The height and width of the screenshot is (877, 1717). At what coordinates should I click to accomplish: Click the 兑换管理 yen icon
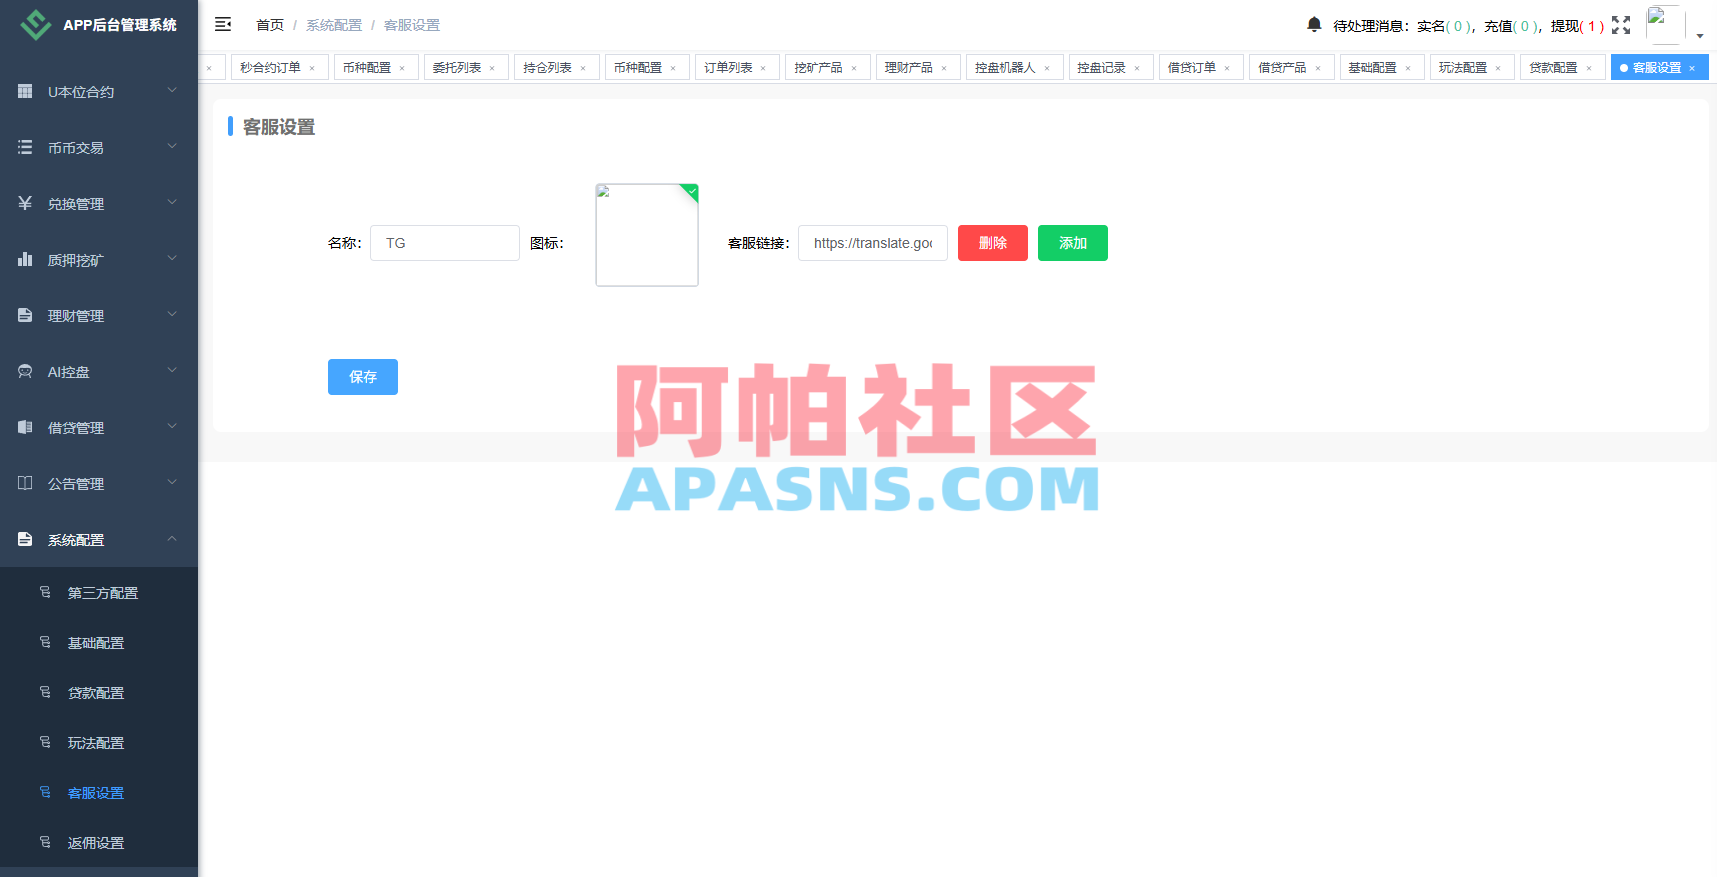[25, 203]
